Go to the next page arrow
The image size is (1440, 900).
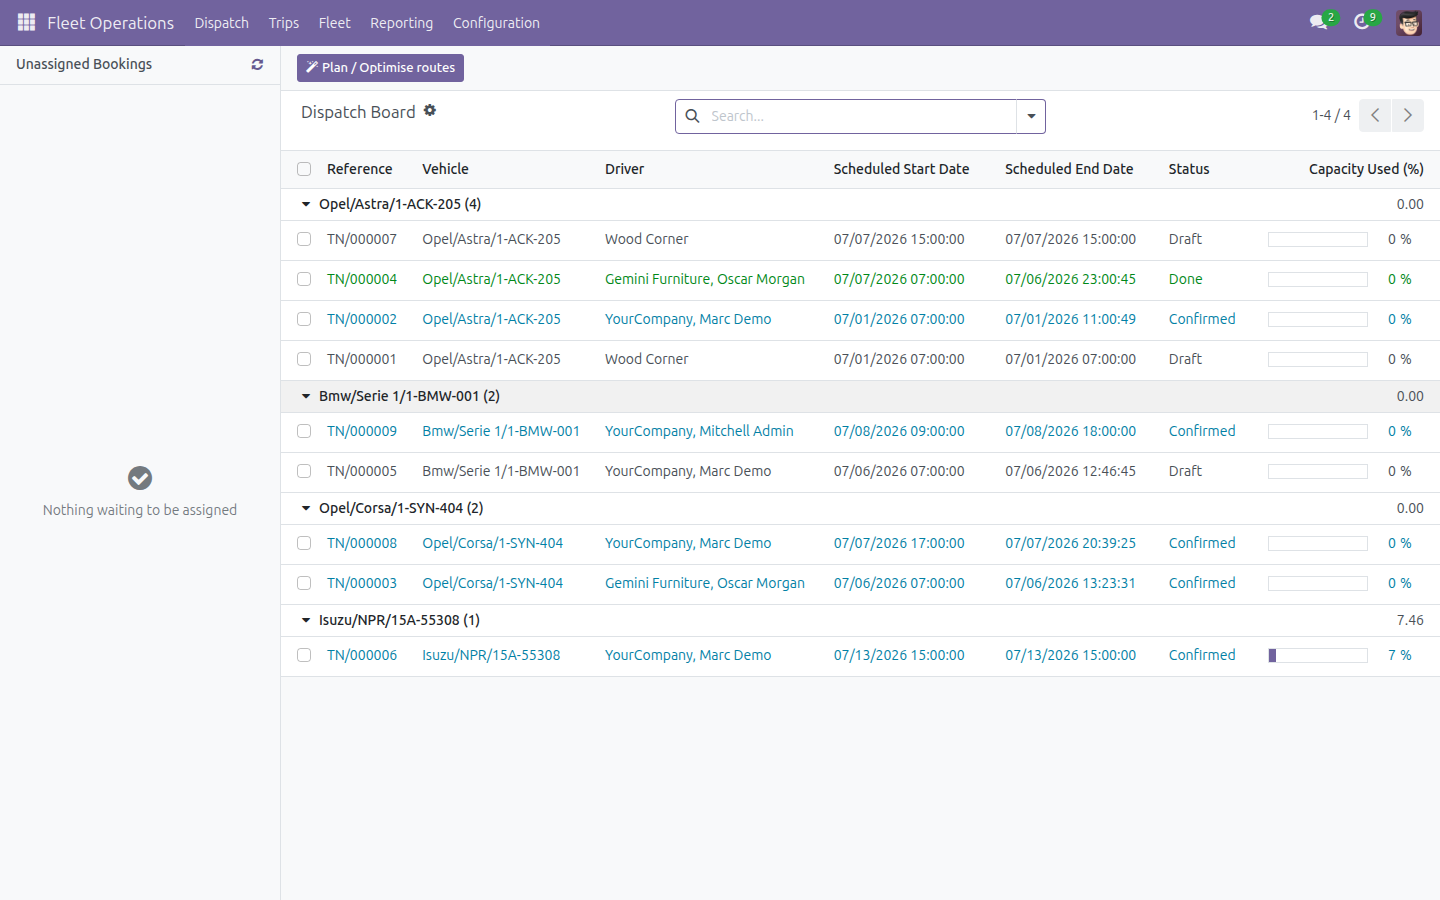coord(1408,115)
